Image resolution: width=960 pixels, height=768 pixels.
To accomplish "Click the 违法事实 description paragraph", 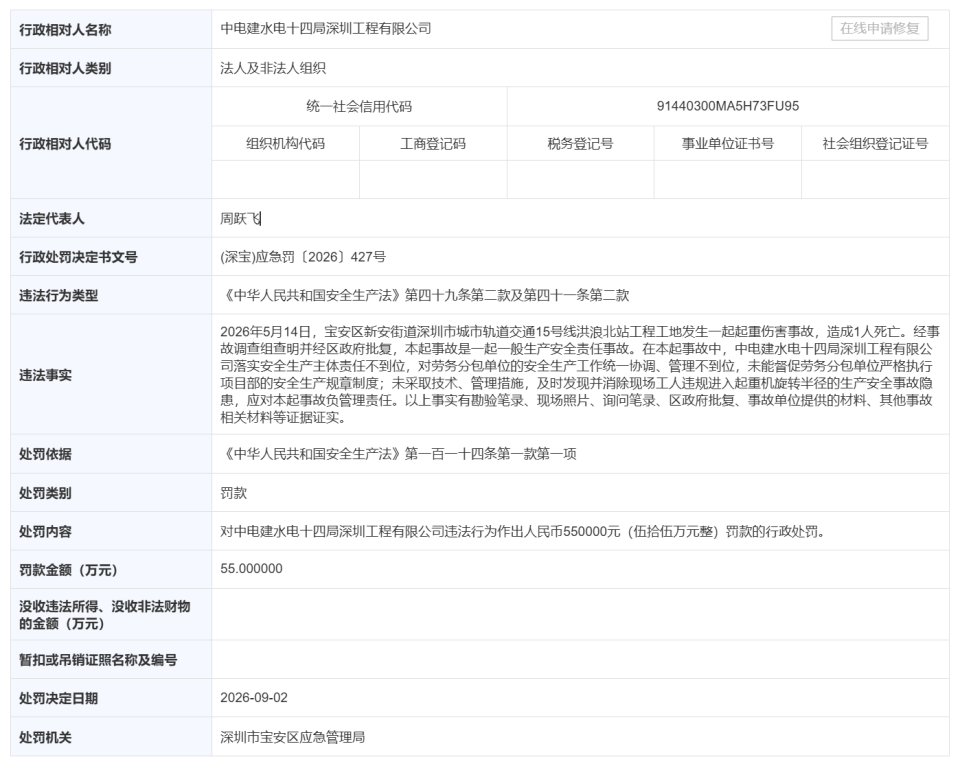I will pos(580,375).
